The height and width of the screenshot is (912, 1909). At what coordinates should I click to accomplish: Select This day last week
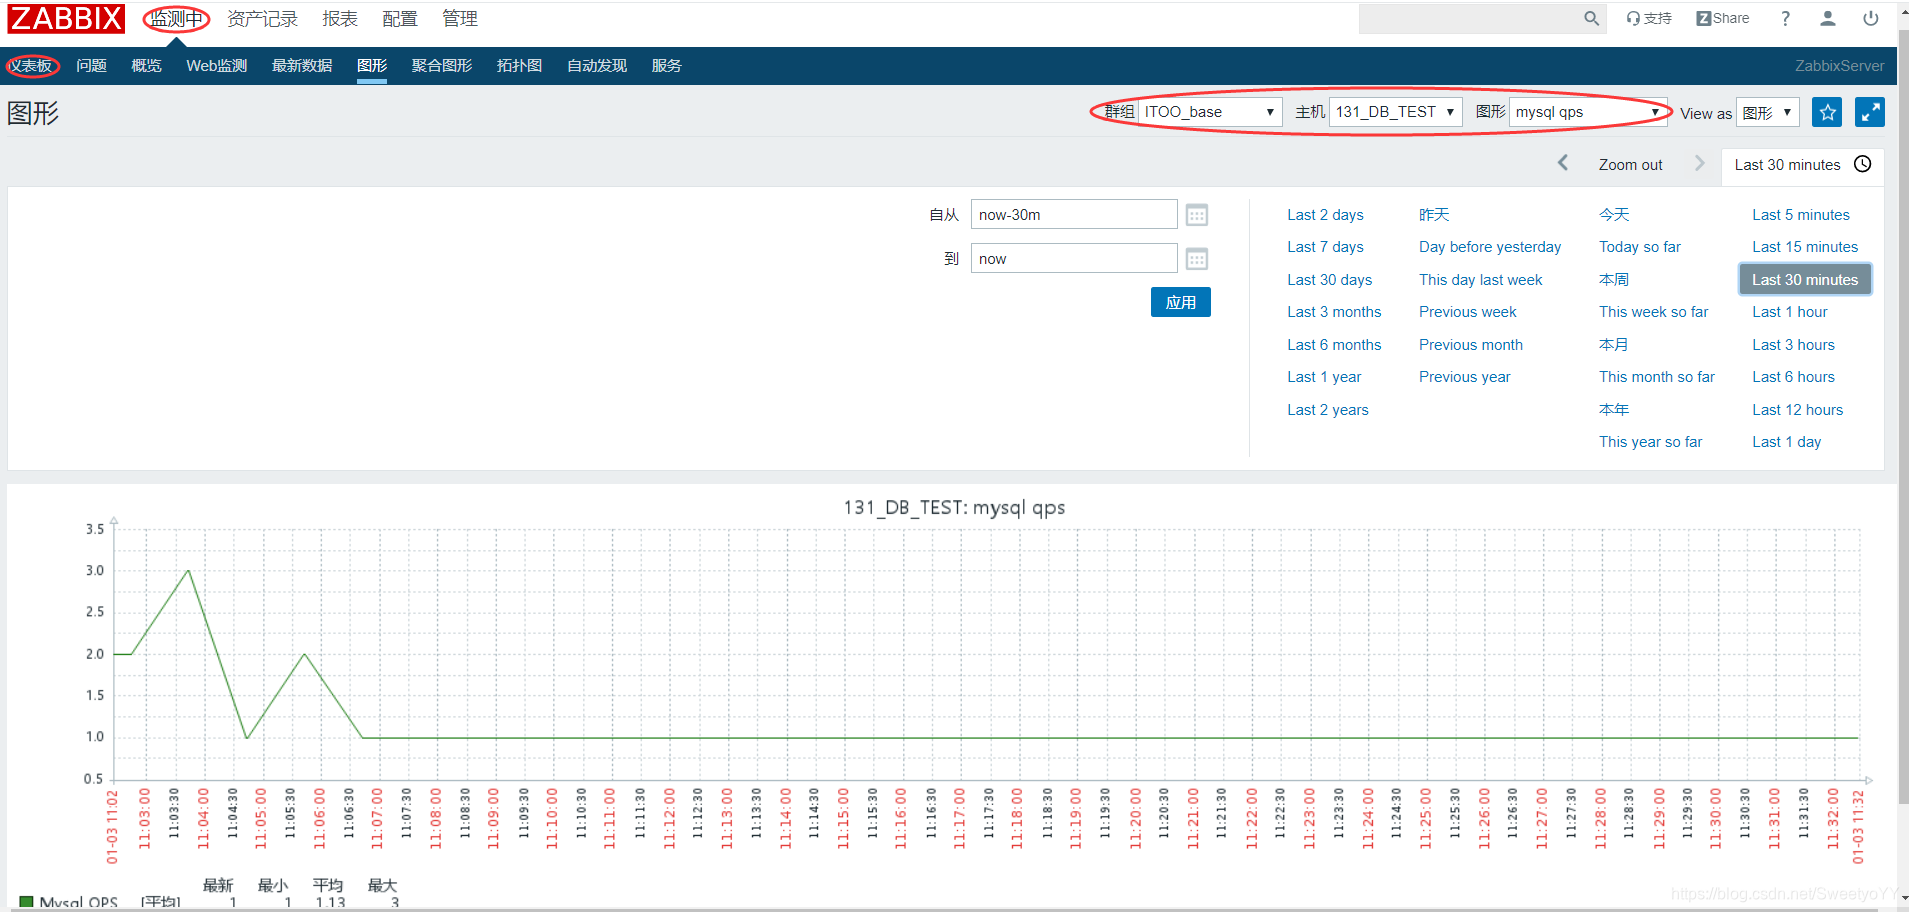1481,280
